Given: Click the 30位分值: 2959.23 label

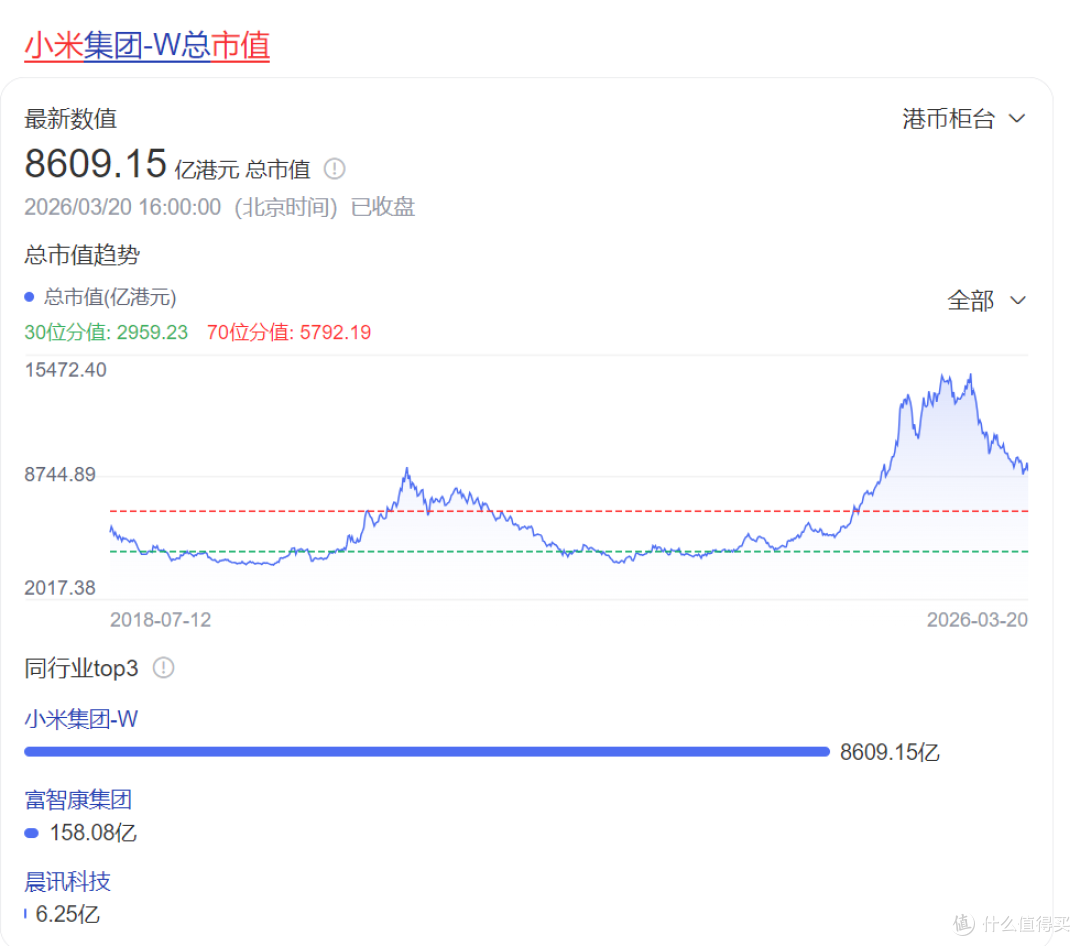Looking at the screenshot, I should [106, 332].
